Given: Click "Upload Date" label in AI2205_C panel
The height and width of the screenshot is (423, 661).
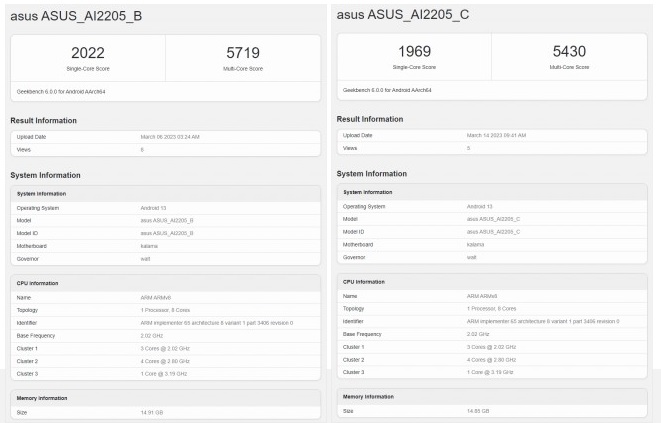Looking at the screenshot, I should 357,135.
